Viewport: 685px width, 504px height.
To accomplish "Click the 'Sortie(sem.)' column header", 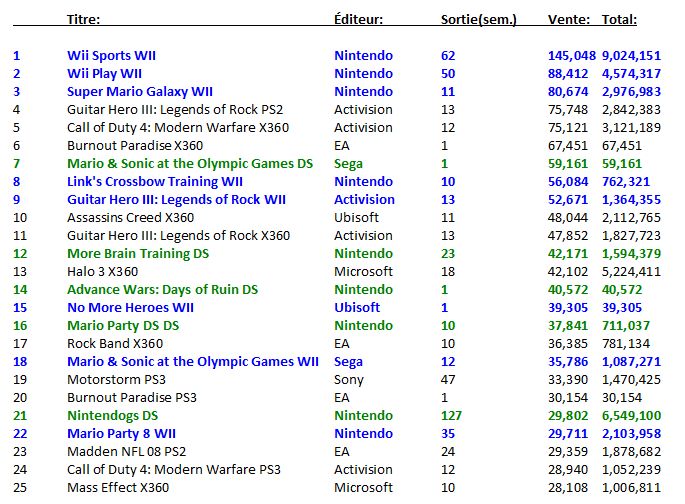I will coord(478,20).
